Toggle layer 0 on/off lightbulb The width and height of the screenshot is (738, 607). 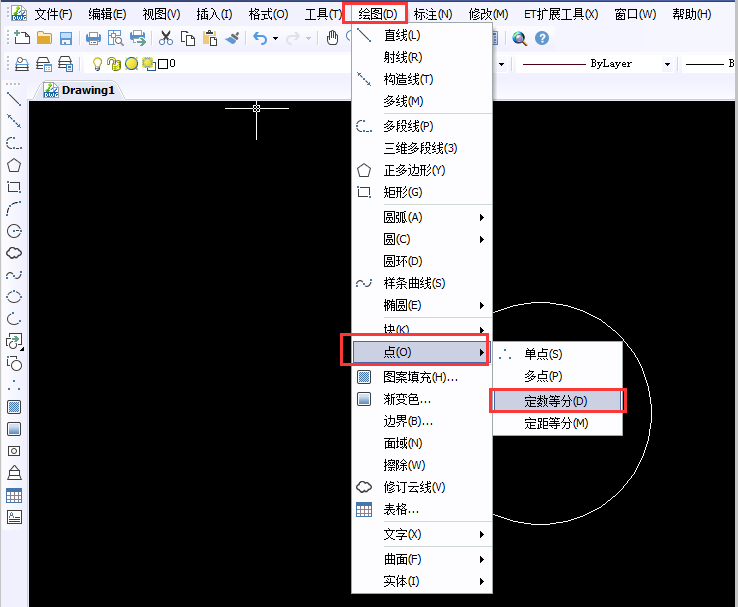coord(98,64)
